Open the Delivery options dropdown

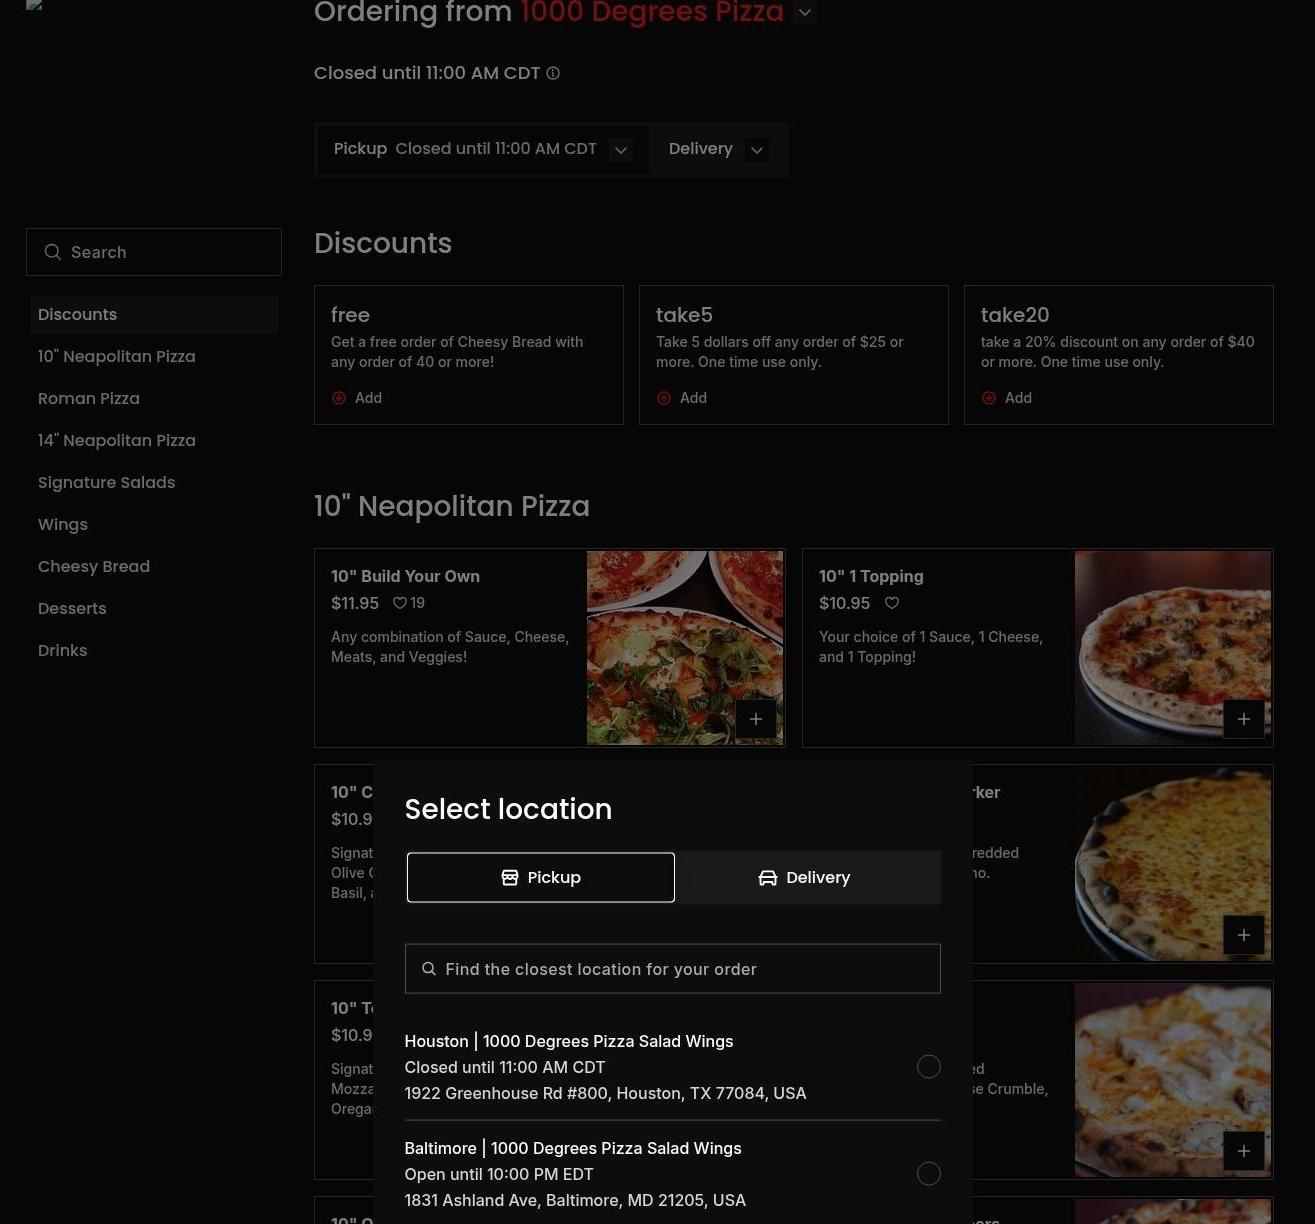[756, 150]
